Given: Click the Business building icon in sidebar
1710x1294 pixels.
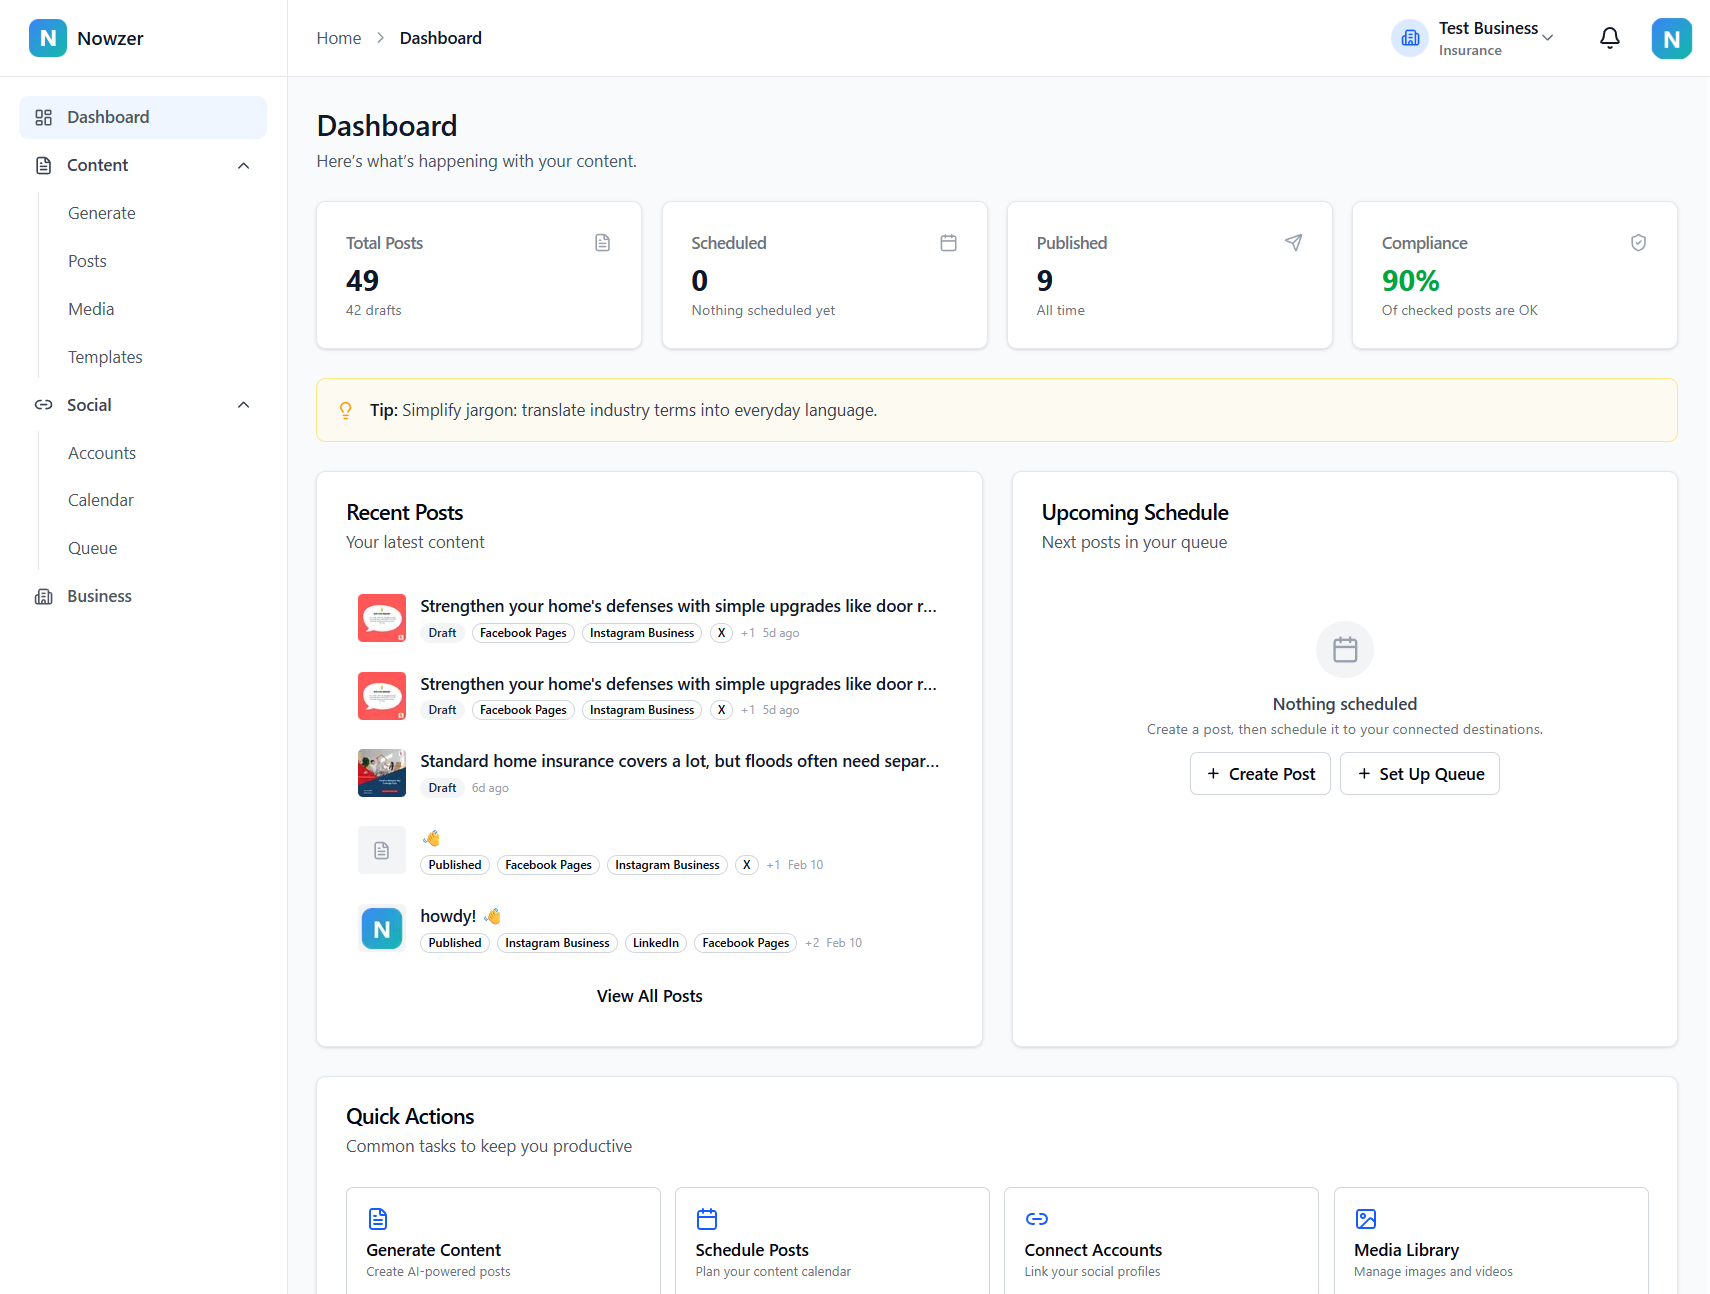Looking at the screenshot, I should pyautogui.click(x=43, y=597).
